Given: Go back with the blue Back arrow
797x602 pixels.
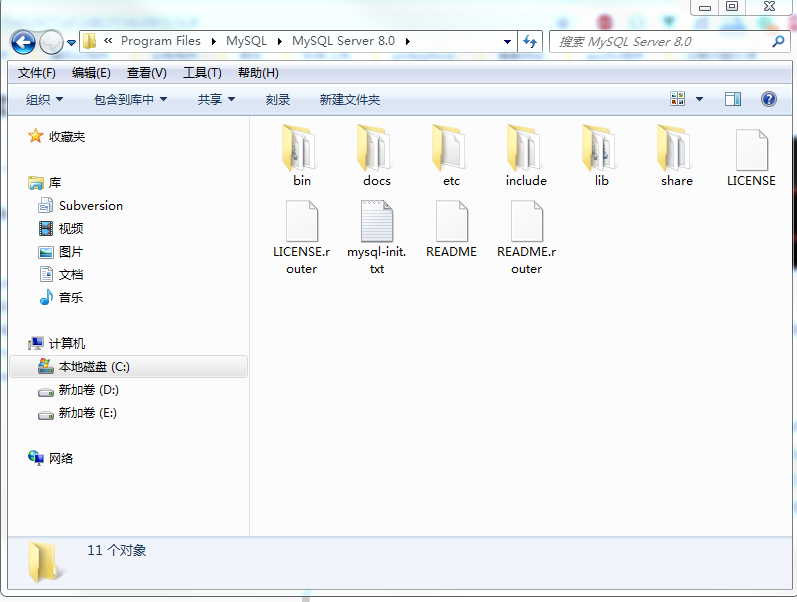Looking at the screenshot, I should click(x=23, y=42).
